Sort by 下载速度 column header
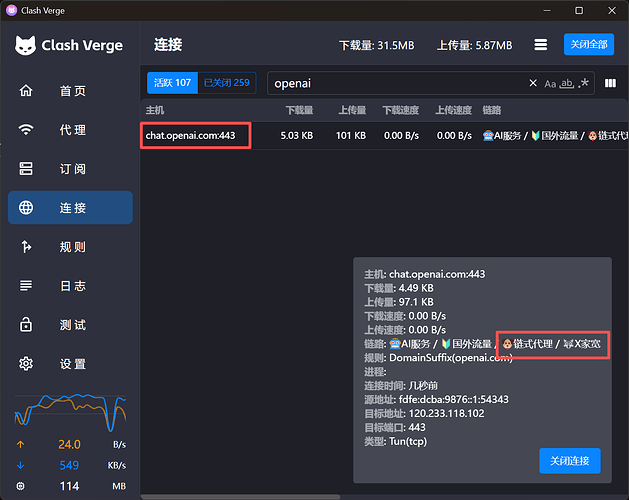This screenshot has height=500, width=629. click(x=400, y=110)
